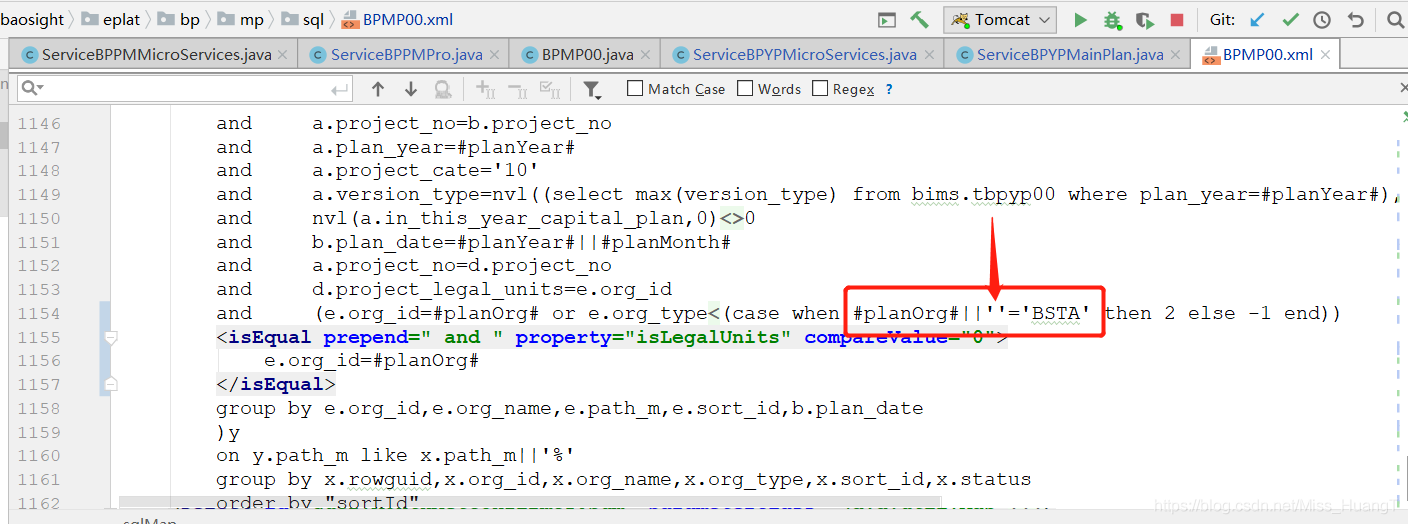Click the bp breadcrumb folder
1408x524 pixels.
179,19
